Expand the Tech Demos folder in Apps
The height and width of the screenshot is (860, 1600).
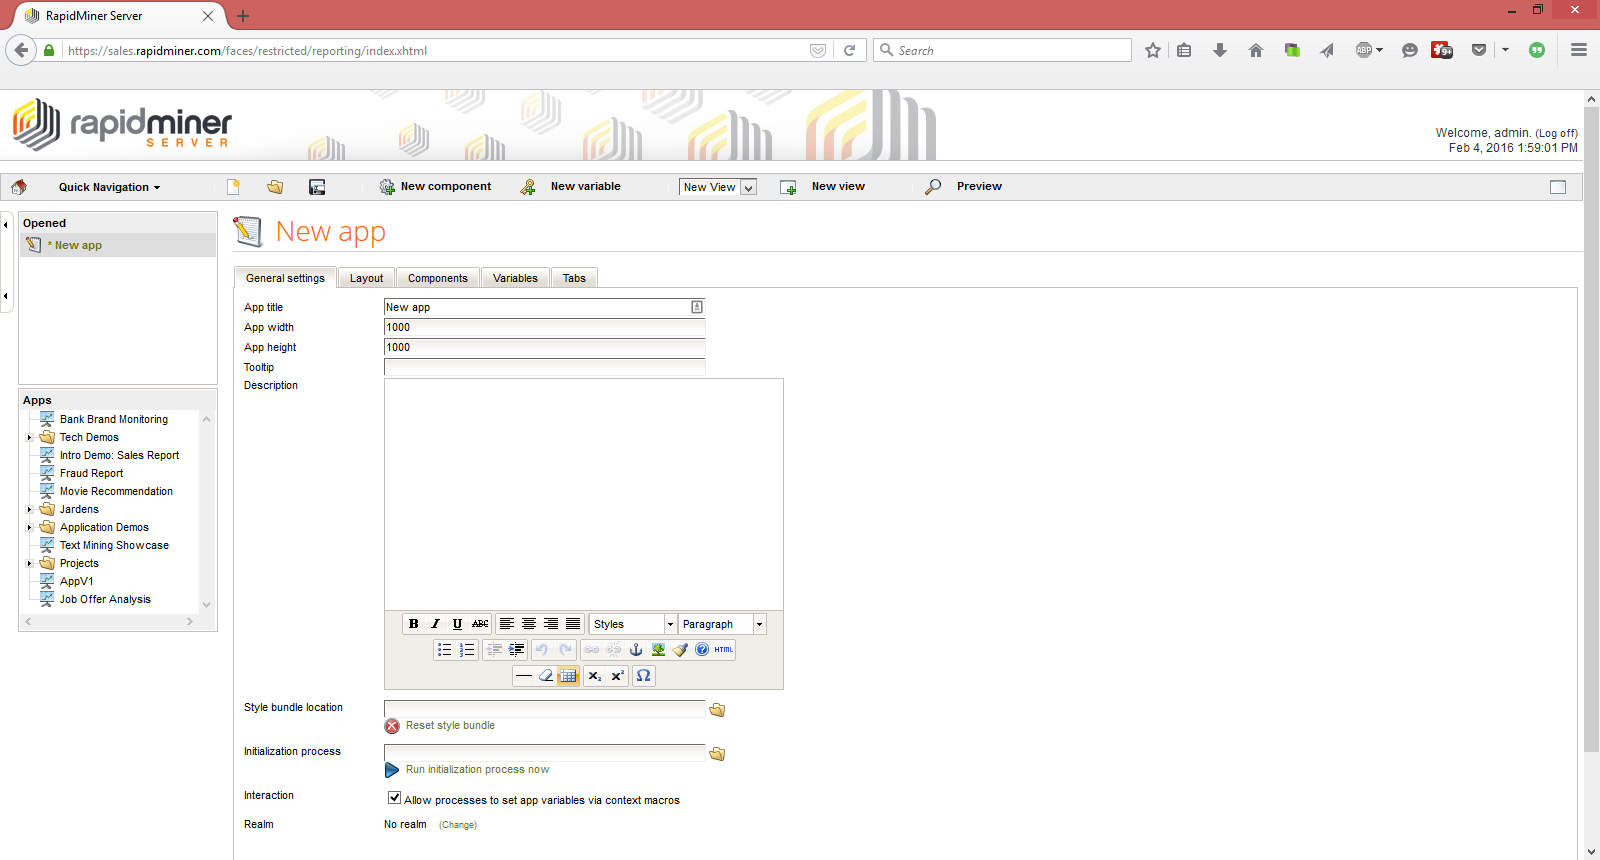(x=29, y=438)
